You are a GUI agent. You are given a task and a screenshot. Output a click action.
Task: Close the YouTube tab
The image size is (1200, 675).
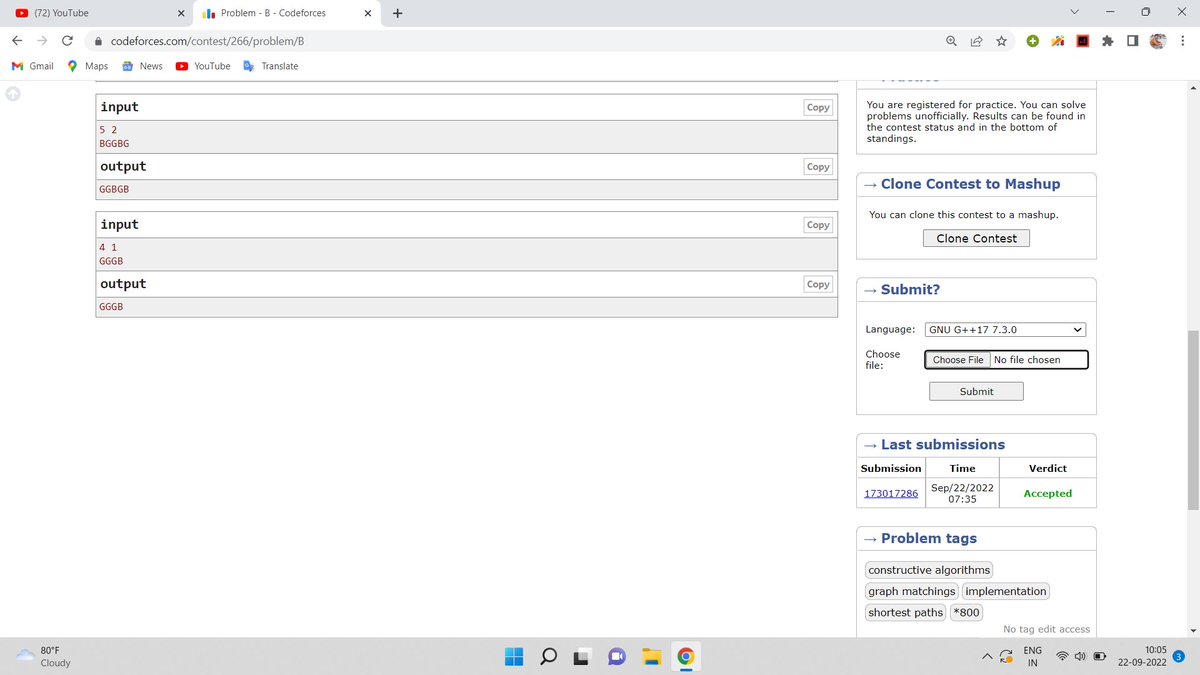click(181, 13)
